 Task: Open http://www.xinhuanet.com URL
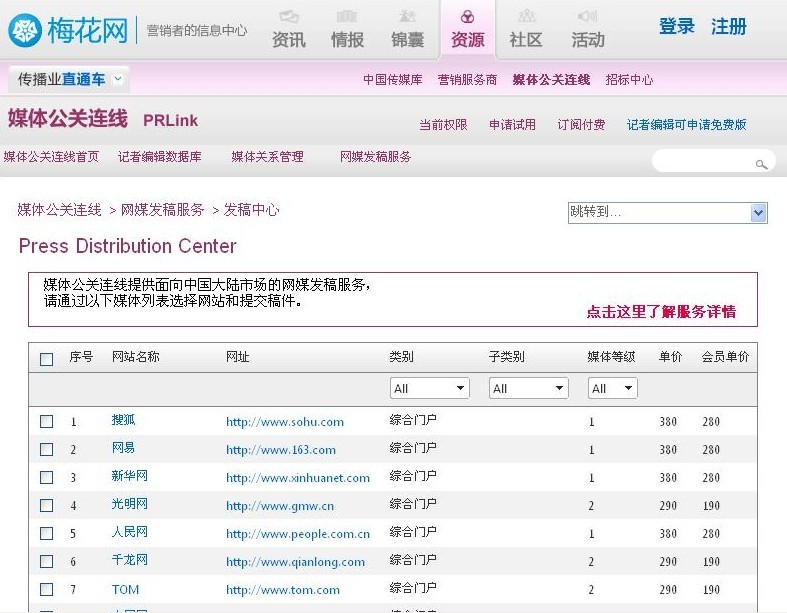click(298, 478)
